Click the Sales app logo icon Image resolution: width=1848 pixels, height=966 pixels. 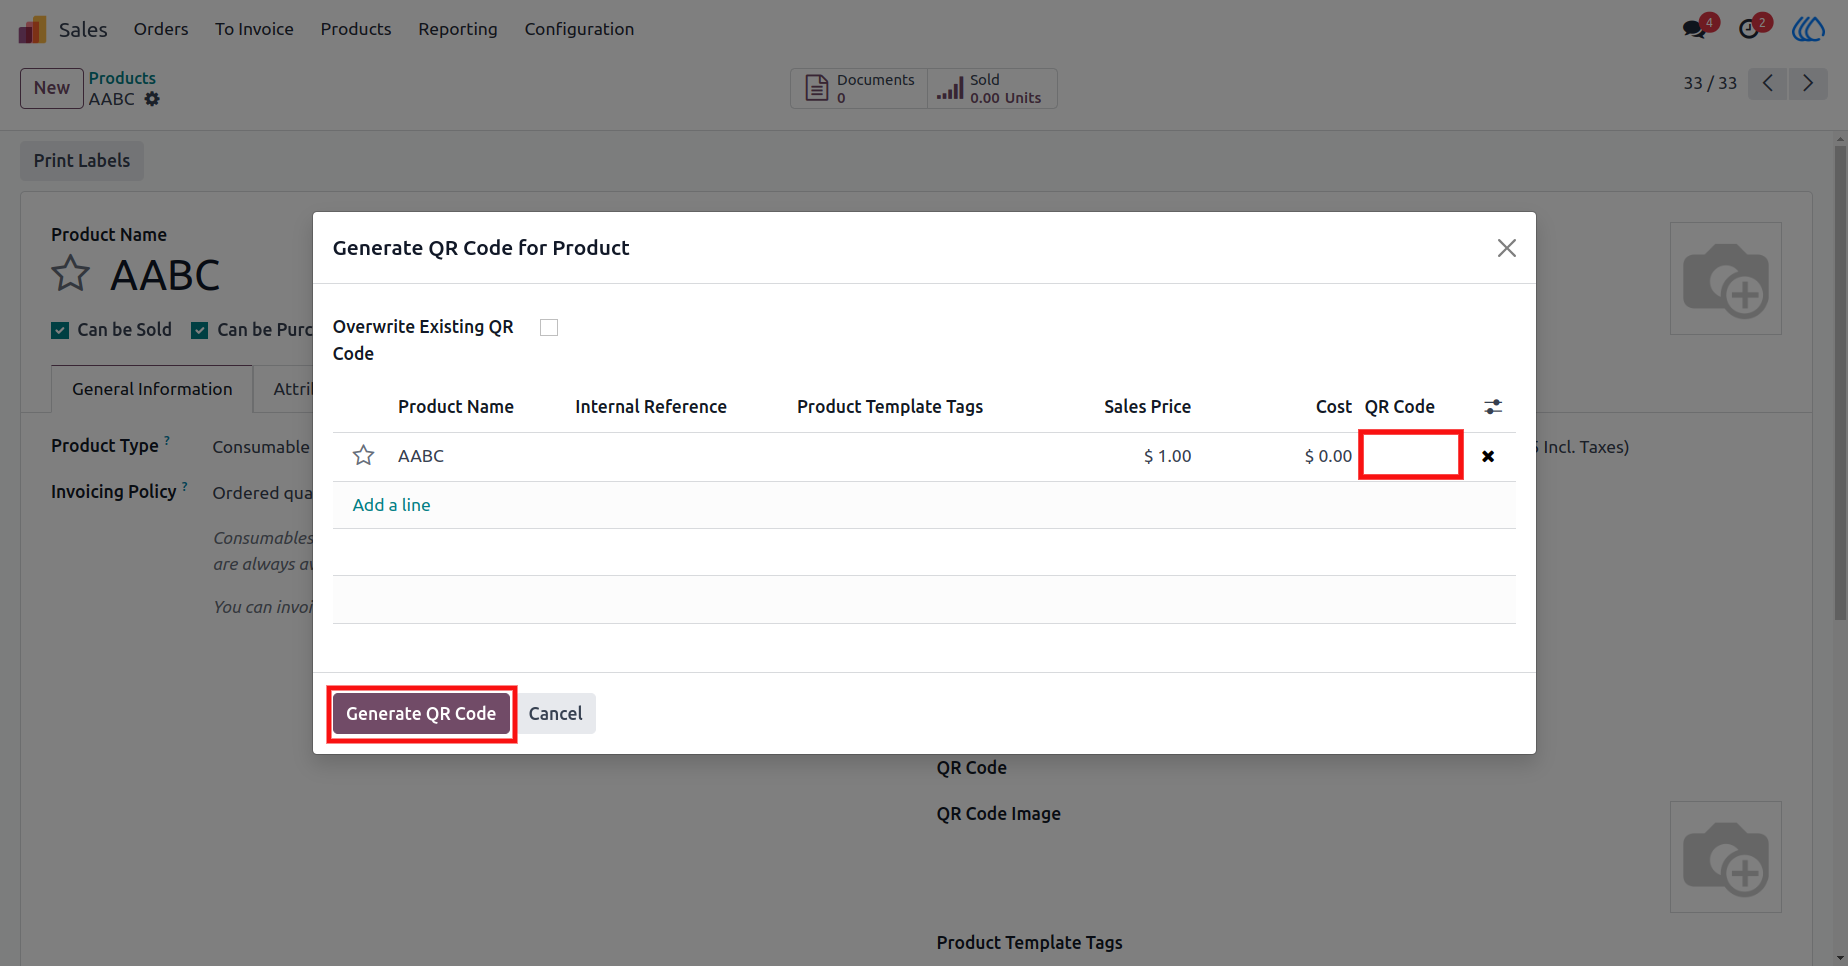32,29
